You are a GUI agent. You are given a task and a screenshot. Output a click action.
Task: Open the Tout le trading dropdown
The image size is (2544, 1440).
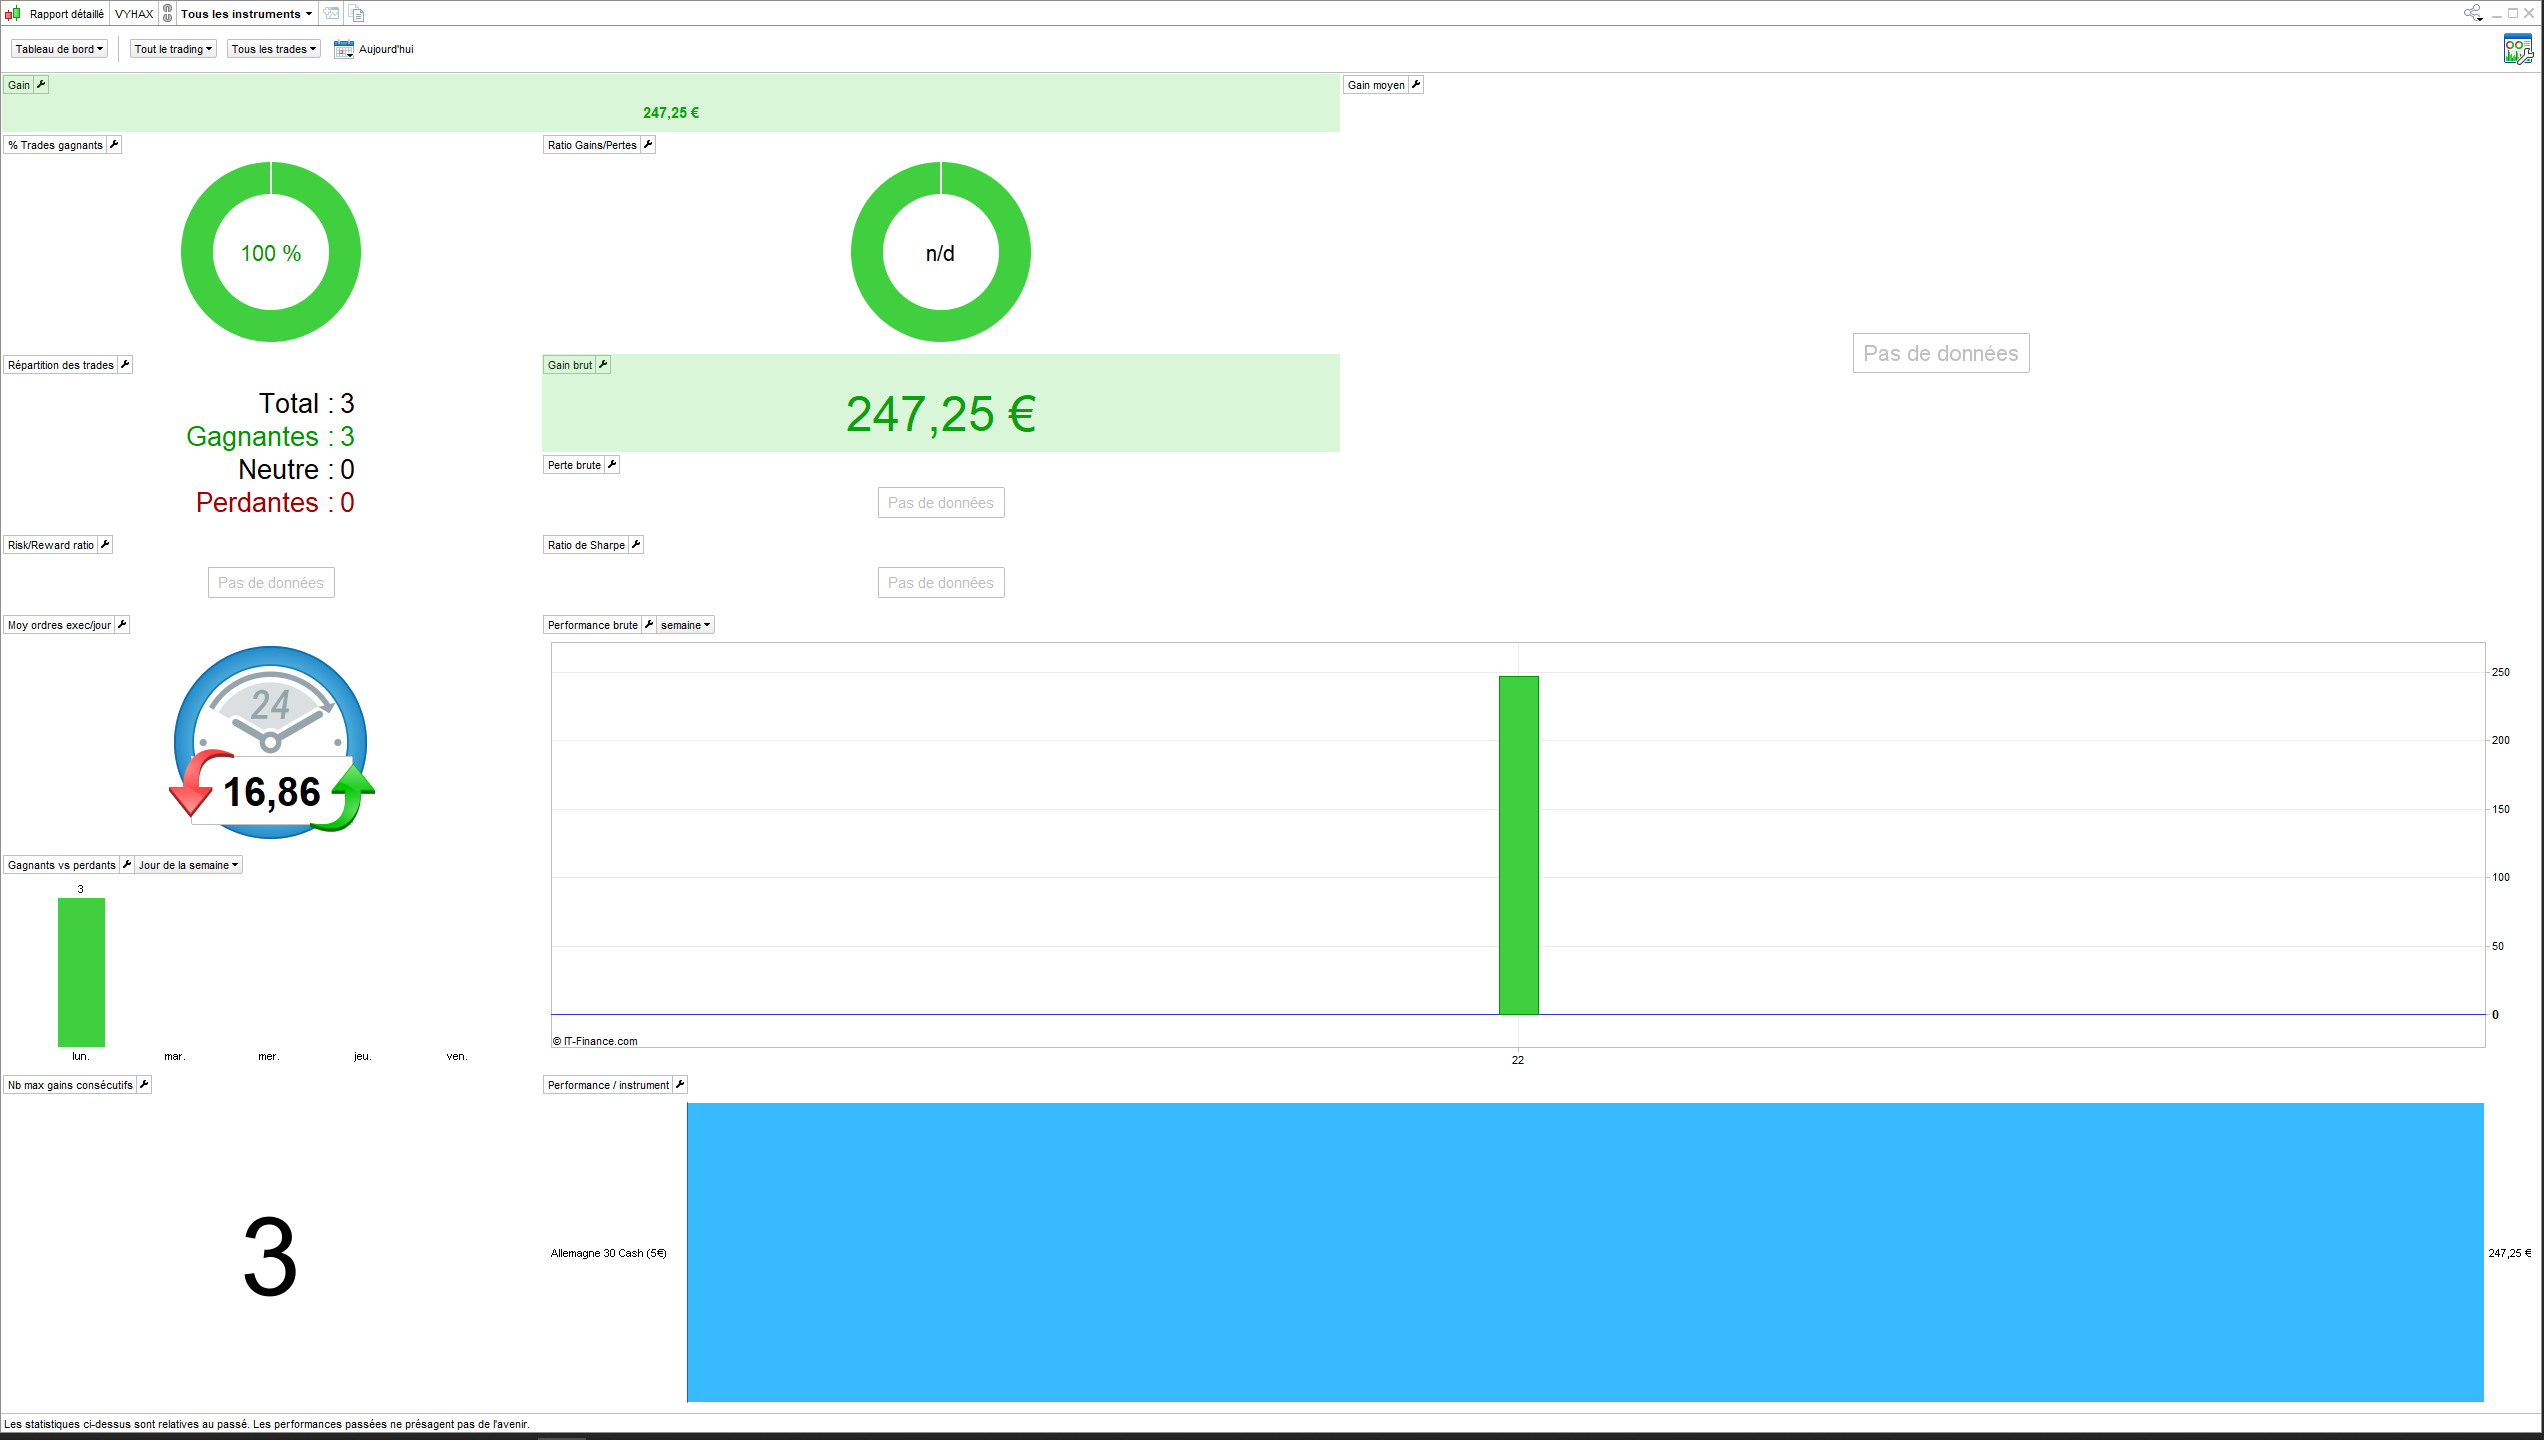pos(173,49)
